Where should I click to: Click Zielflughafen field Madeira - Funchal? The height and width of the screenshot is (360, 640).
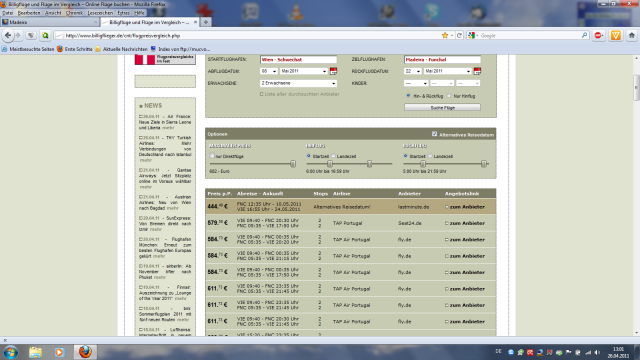(x=442, y=60)
